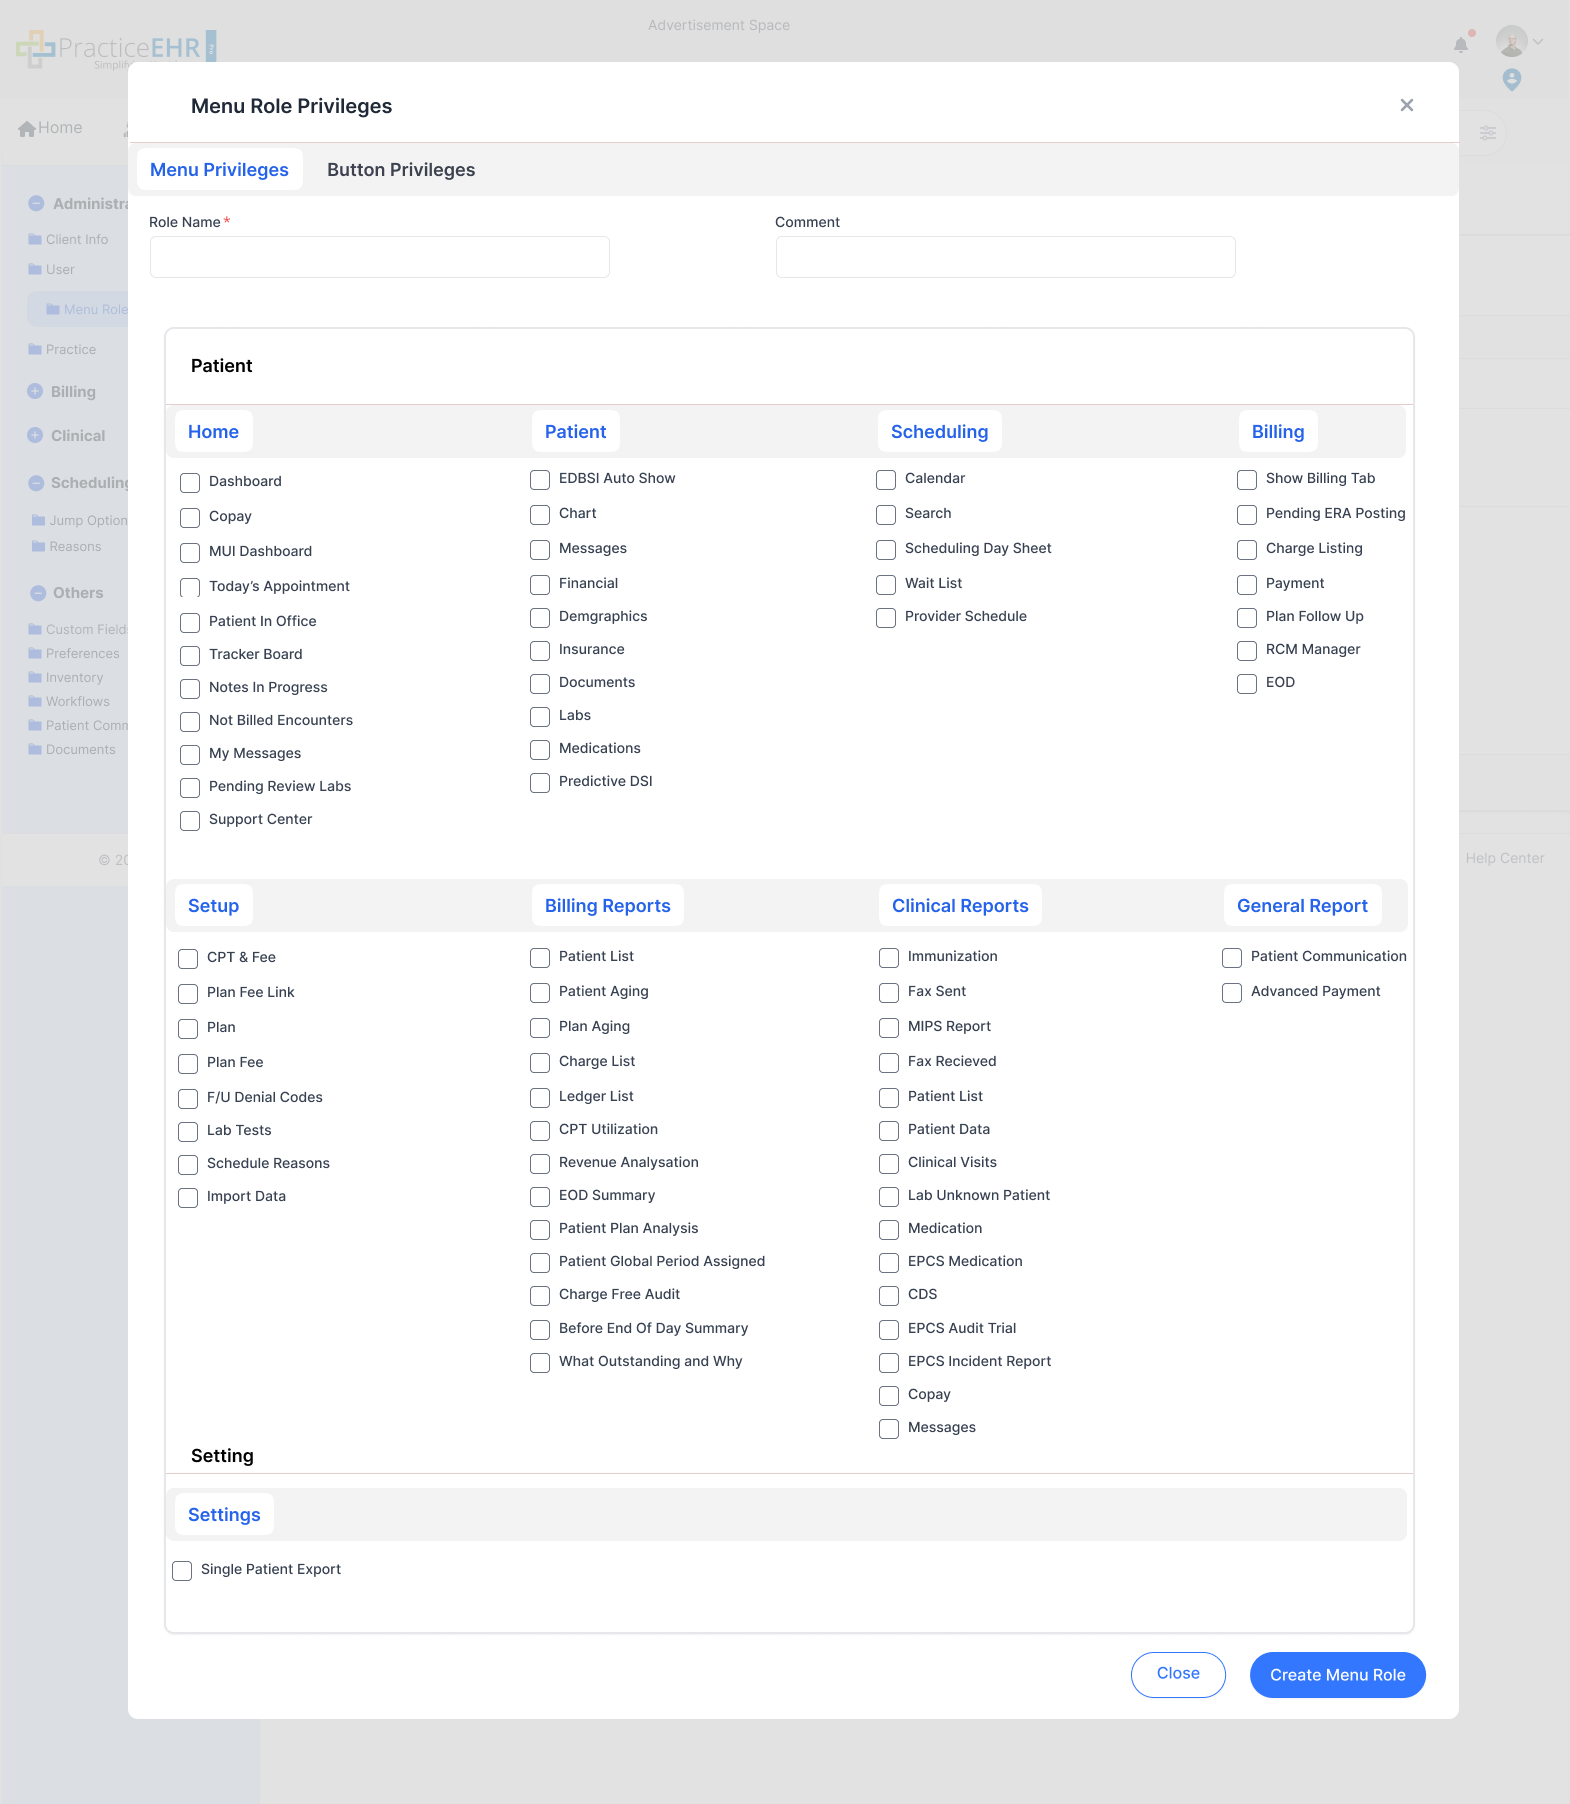Open Preferences folder in sidebar
The height and width of the screenshot is (1804, 1570).
click(74, 653)
